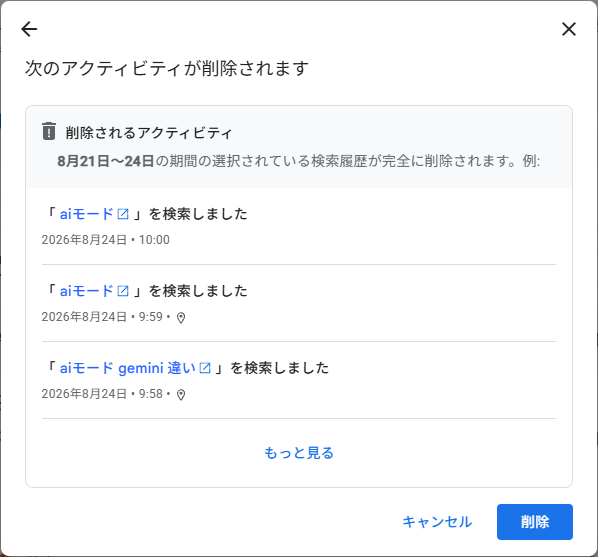
Task: Open the aiモード link searched at 9:59
Action: (x=87, y=291)
